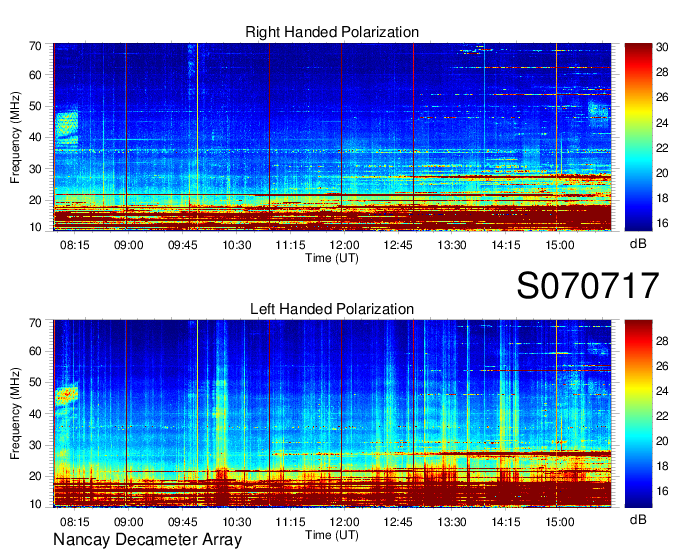This screenshot has height=552, width=680.
Task: Click the 08:15 time tick on Left Handed plot
Action: [75, 522]
